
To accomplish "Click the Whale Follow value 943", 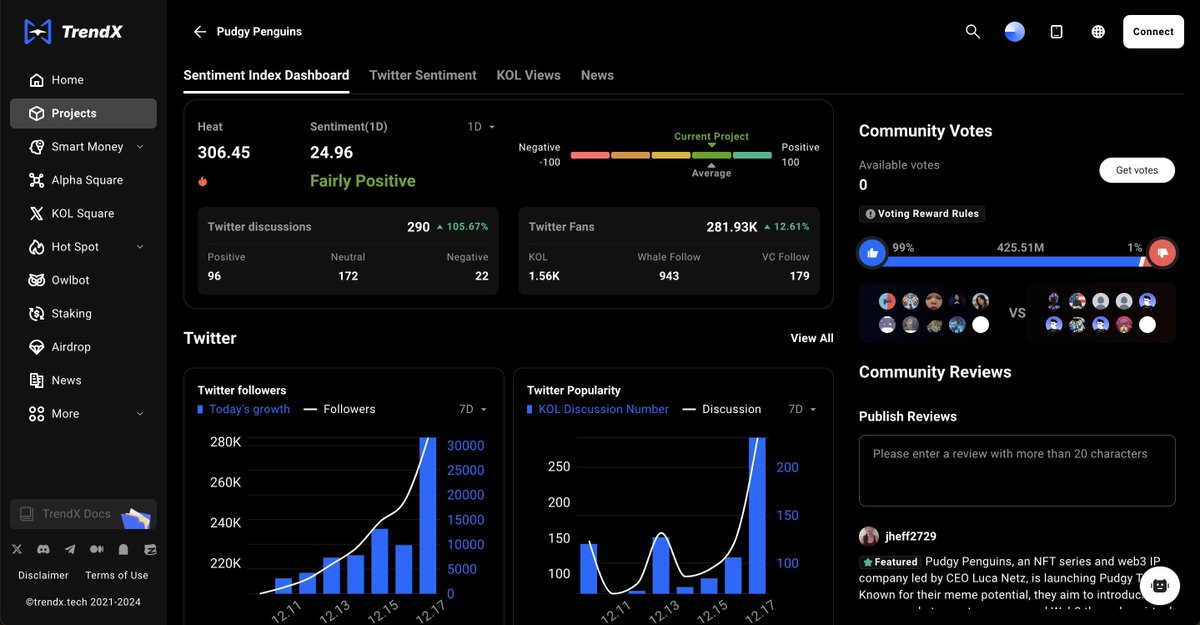I will pyautogui.click(x=669, y=276).
